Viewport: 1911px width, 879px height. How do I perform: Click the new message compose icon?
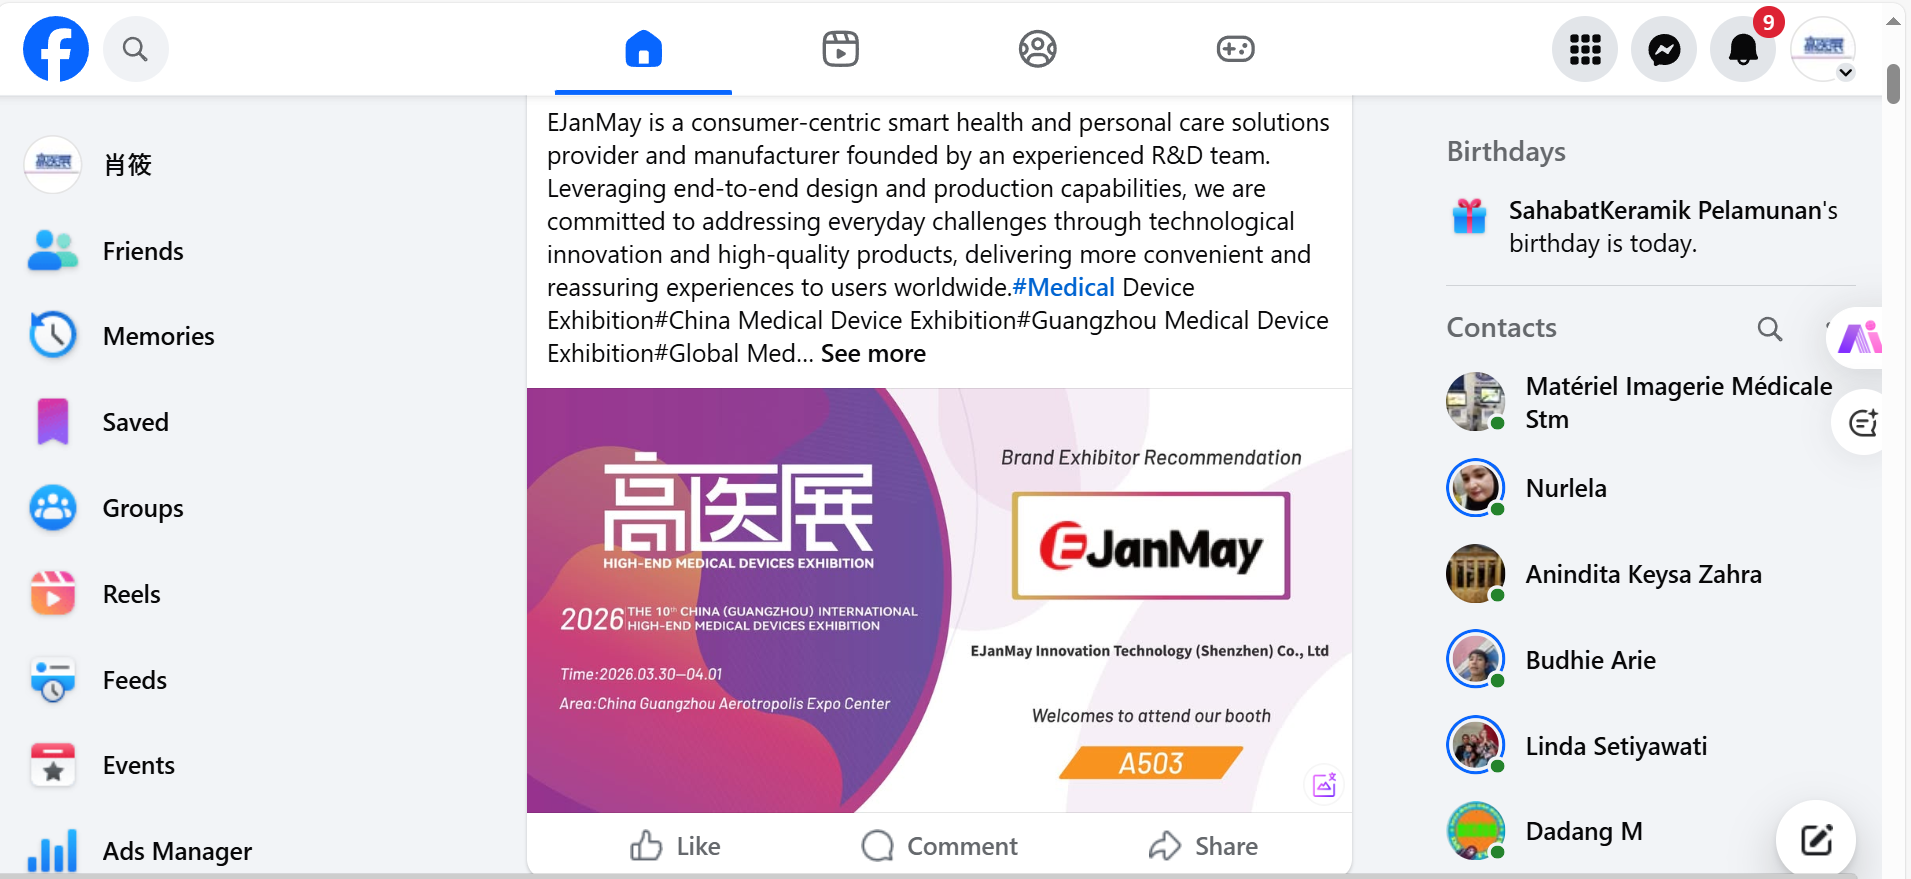point(1816,839)
